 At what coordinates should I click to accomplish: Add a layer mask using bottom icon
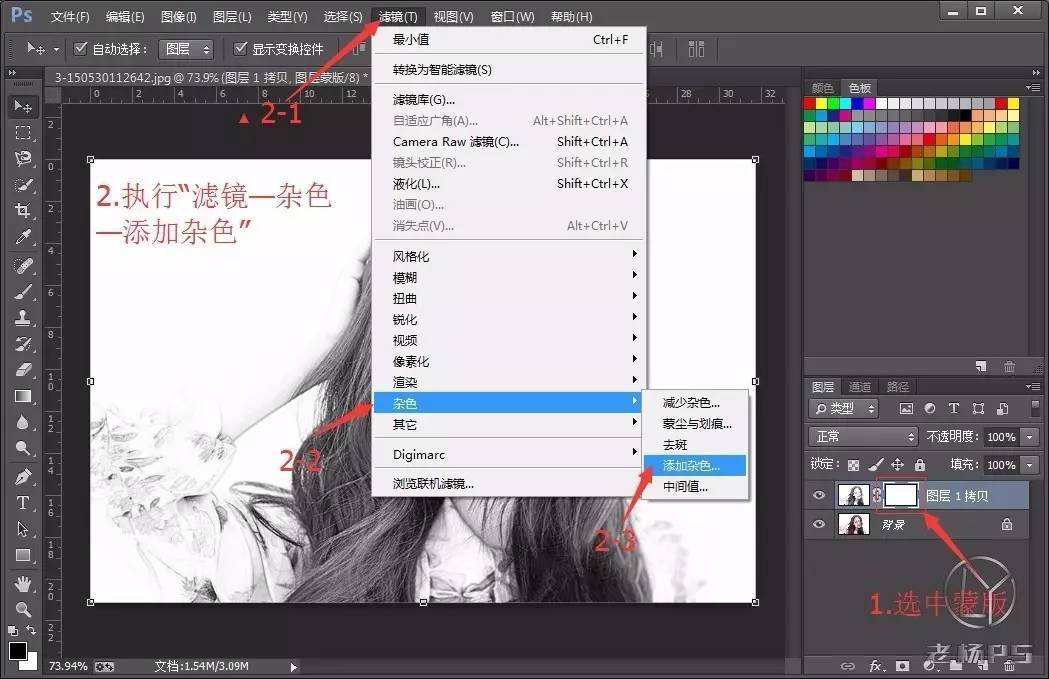tap(902, 666)
